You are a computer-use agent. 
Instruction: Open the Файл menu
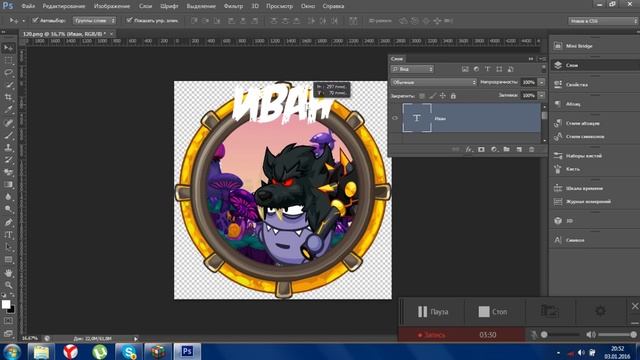(28, 6)
